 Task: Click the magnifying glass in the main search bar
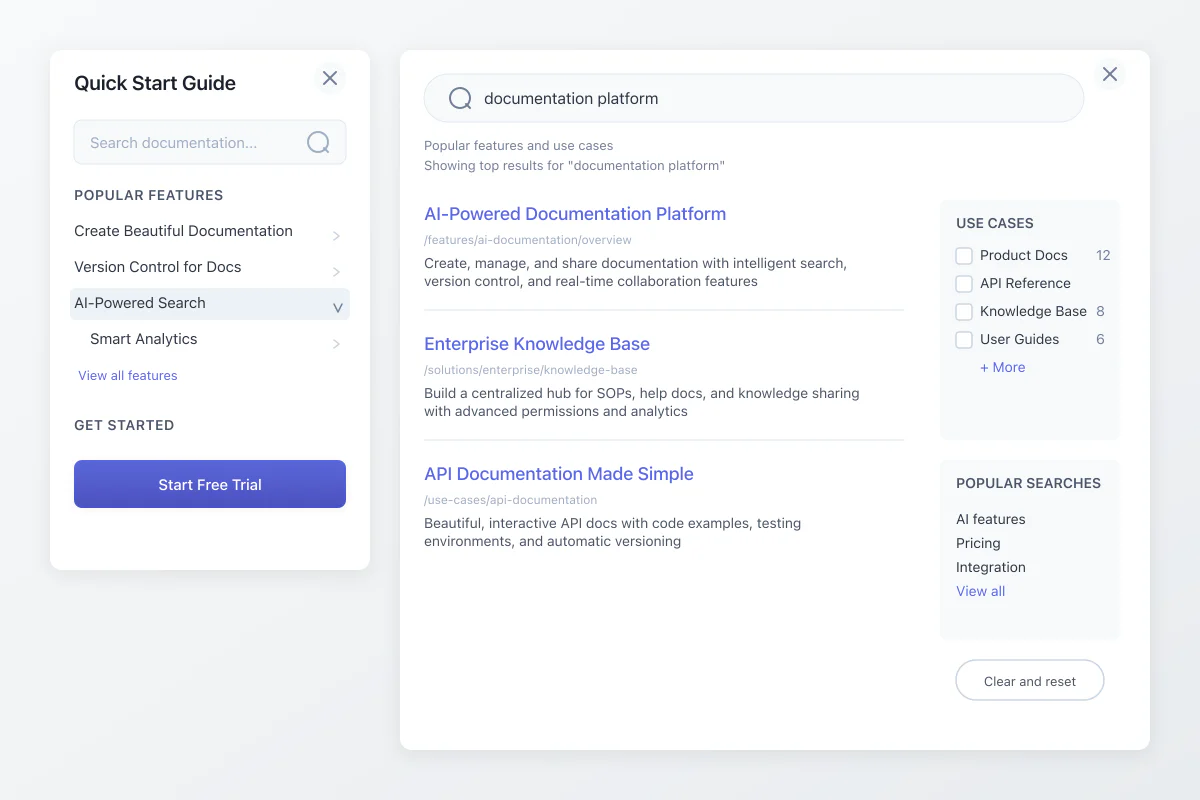[460, 98]
